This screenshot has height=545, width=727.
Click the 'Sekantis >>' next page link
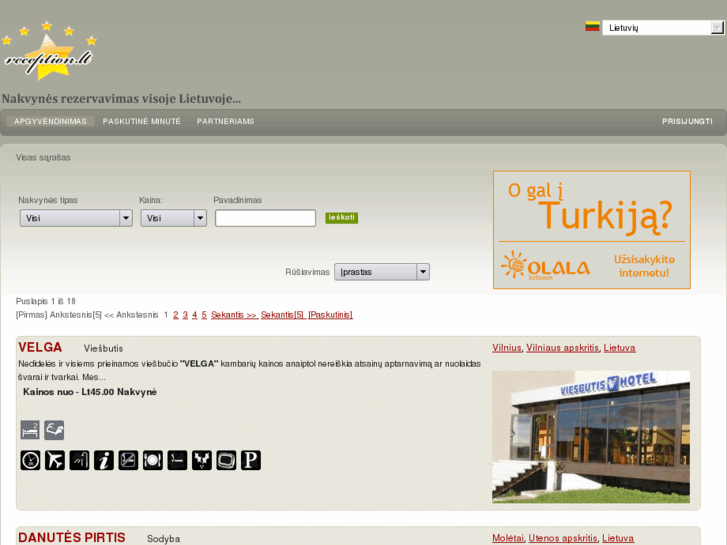(x=234, y=315)
